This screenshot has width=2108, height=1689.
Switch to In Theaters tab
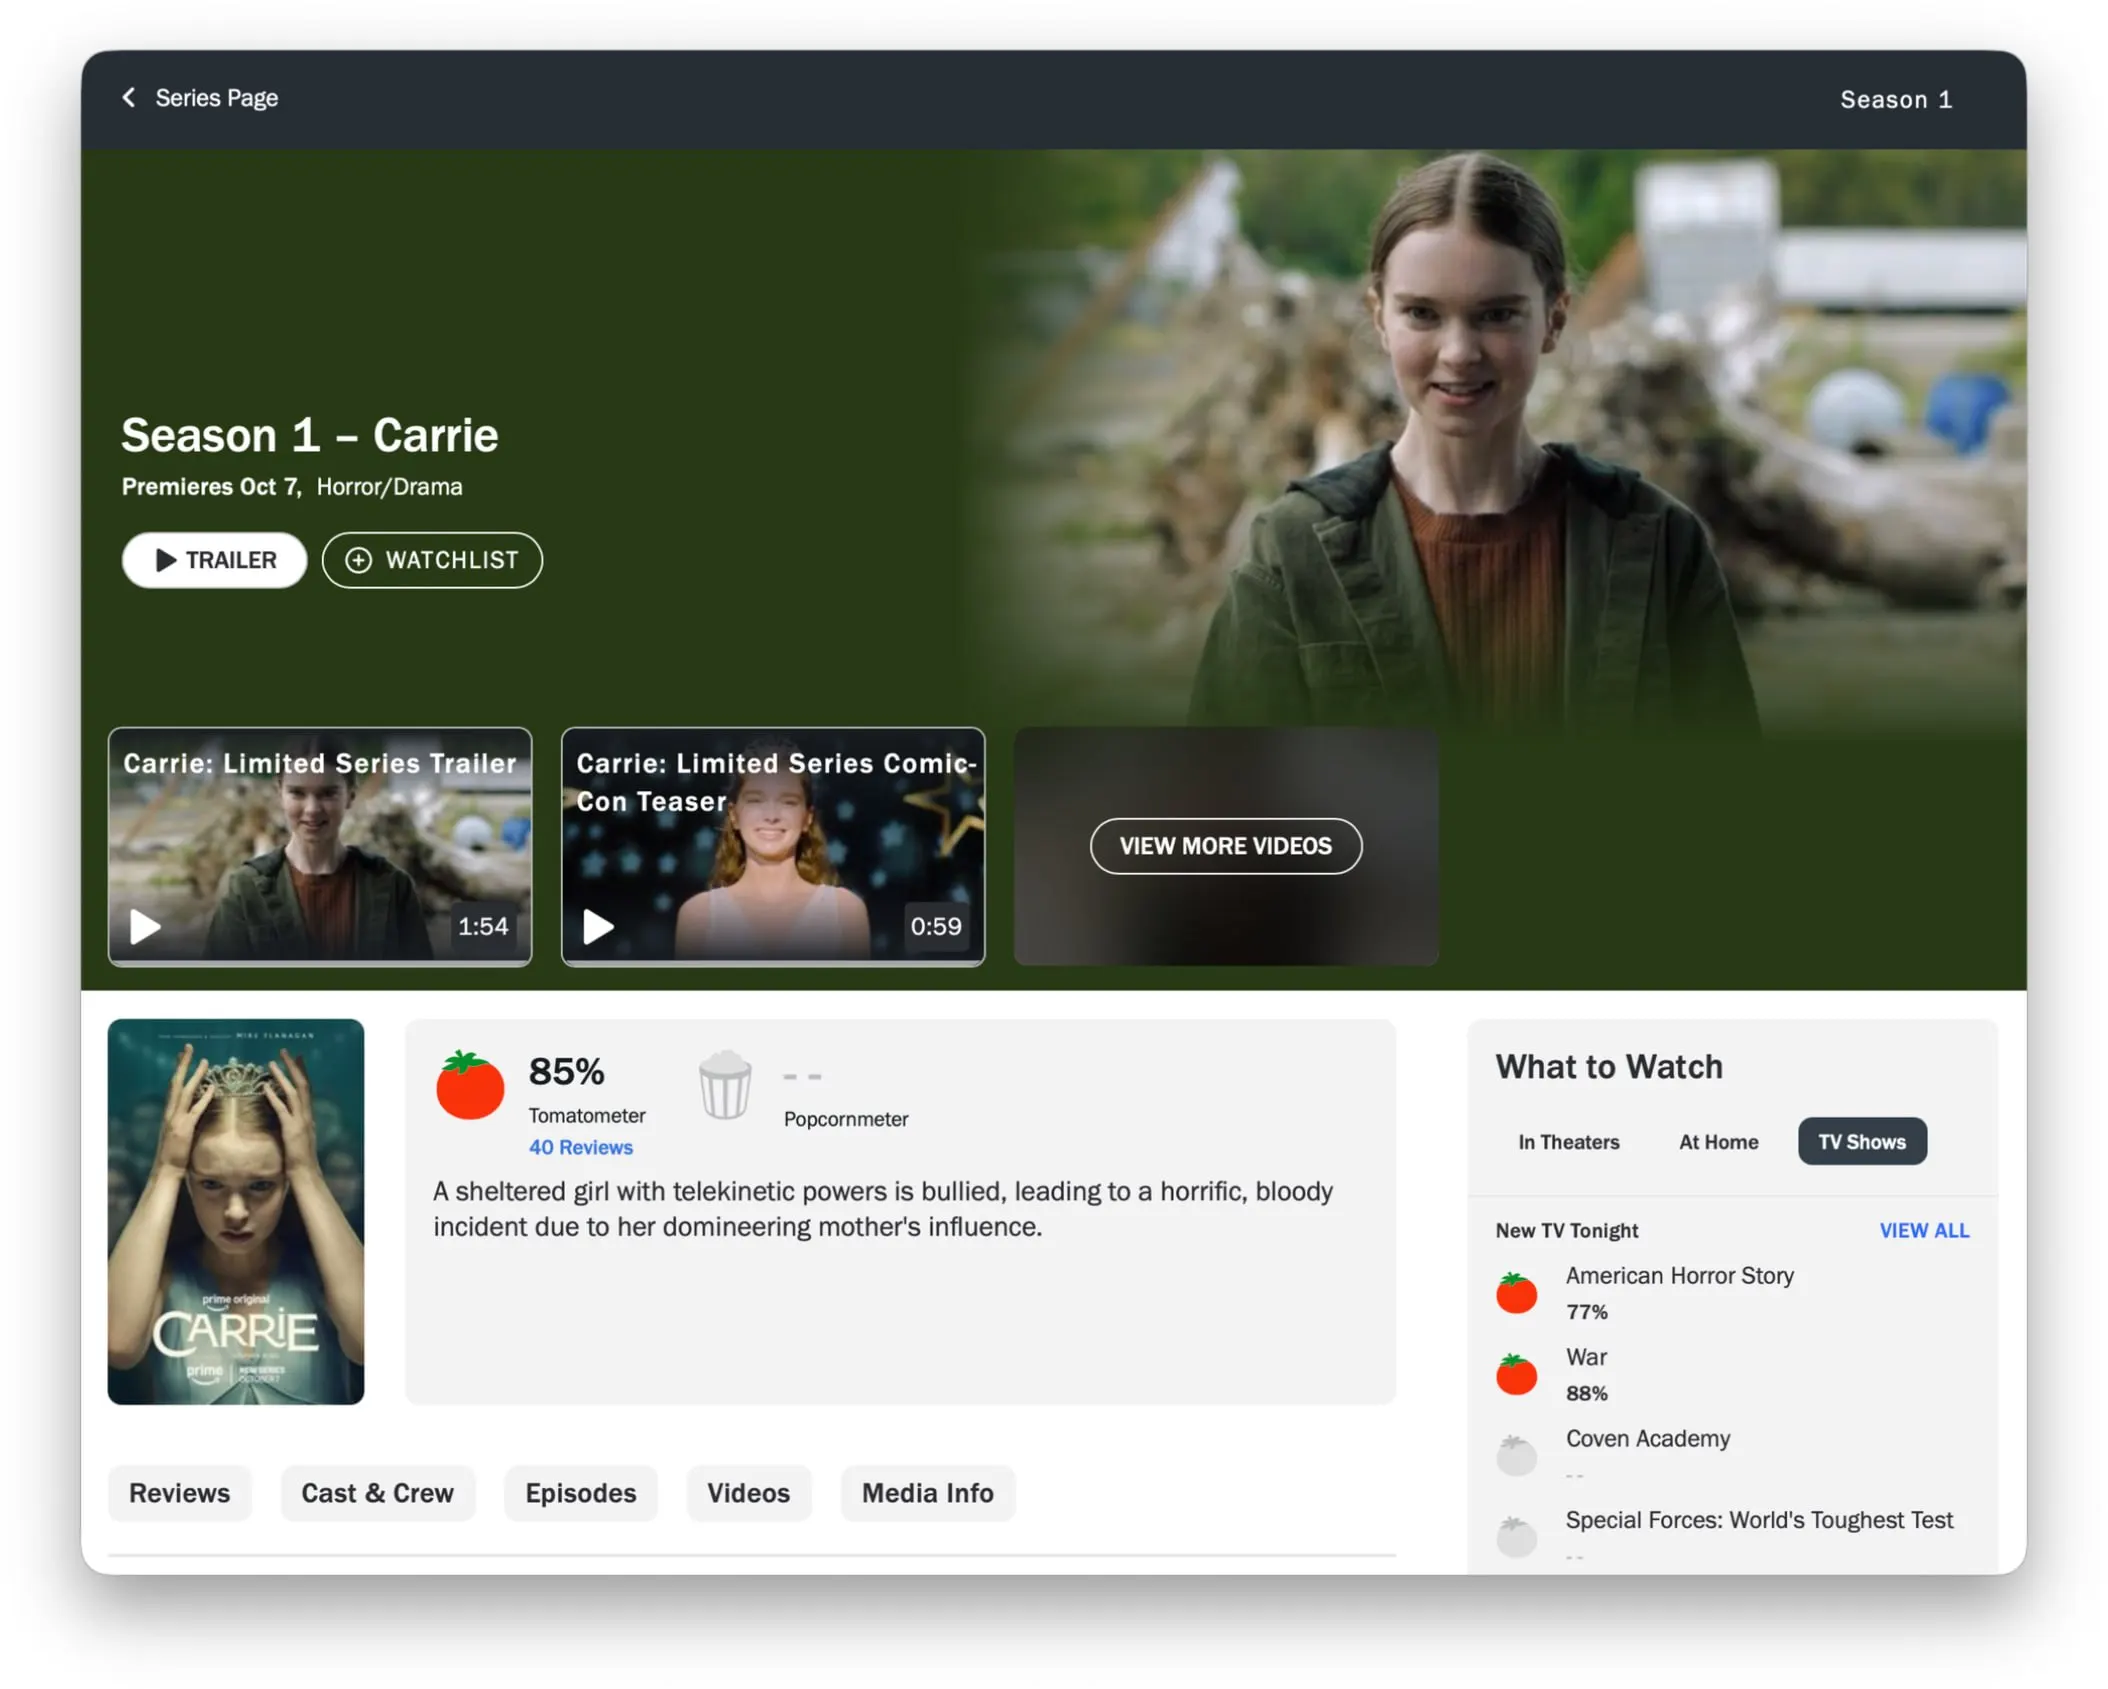(x=1568, y=1142)
